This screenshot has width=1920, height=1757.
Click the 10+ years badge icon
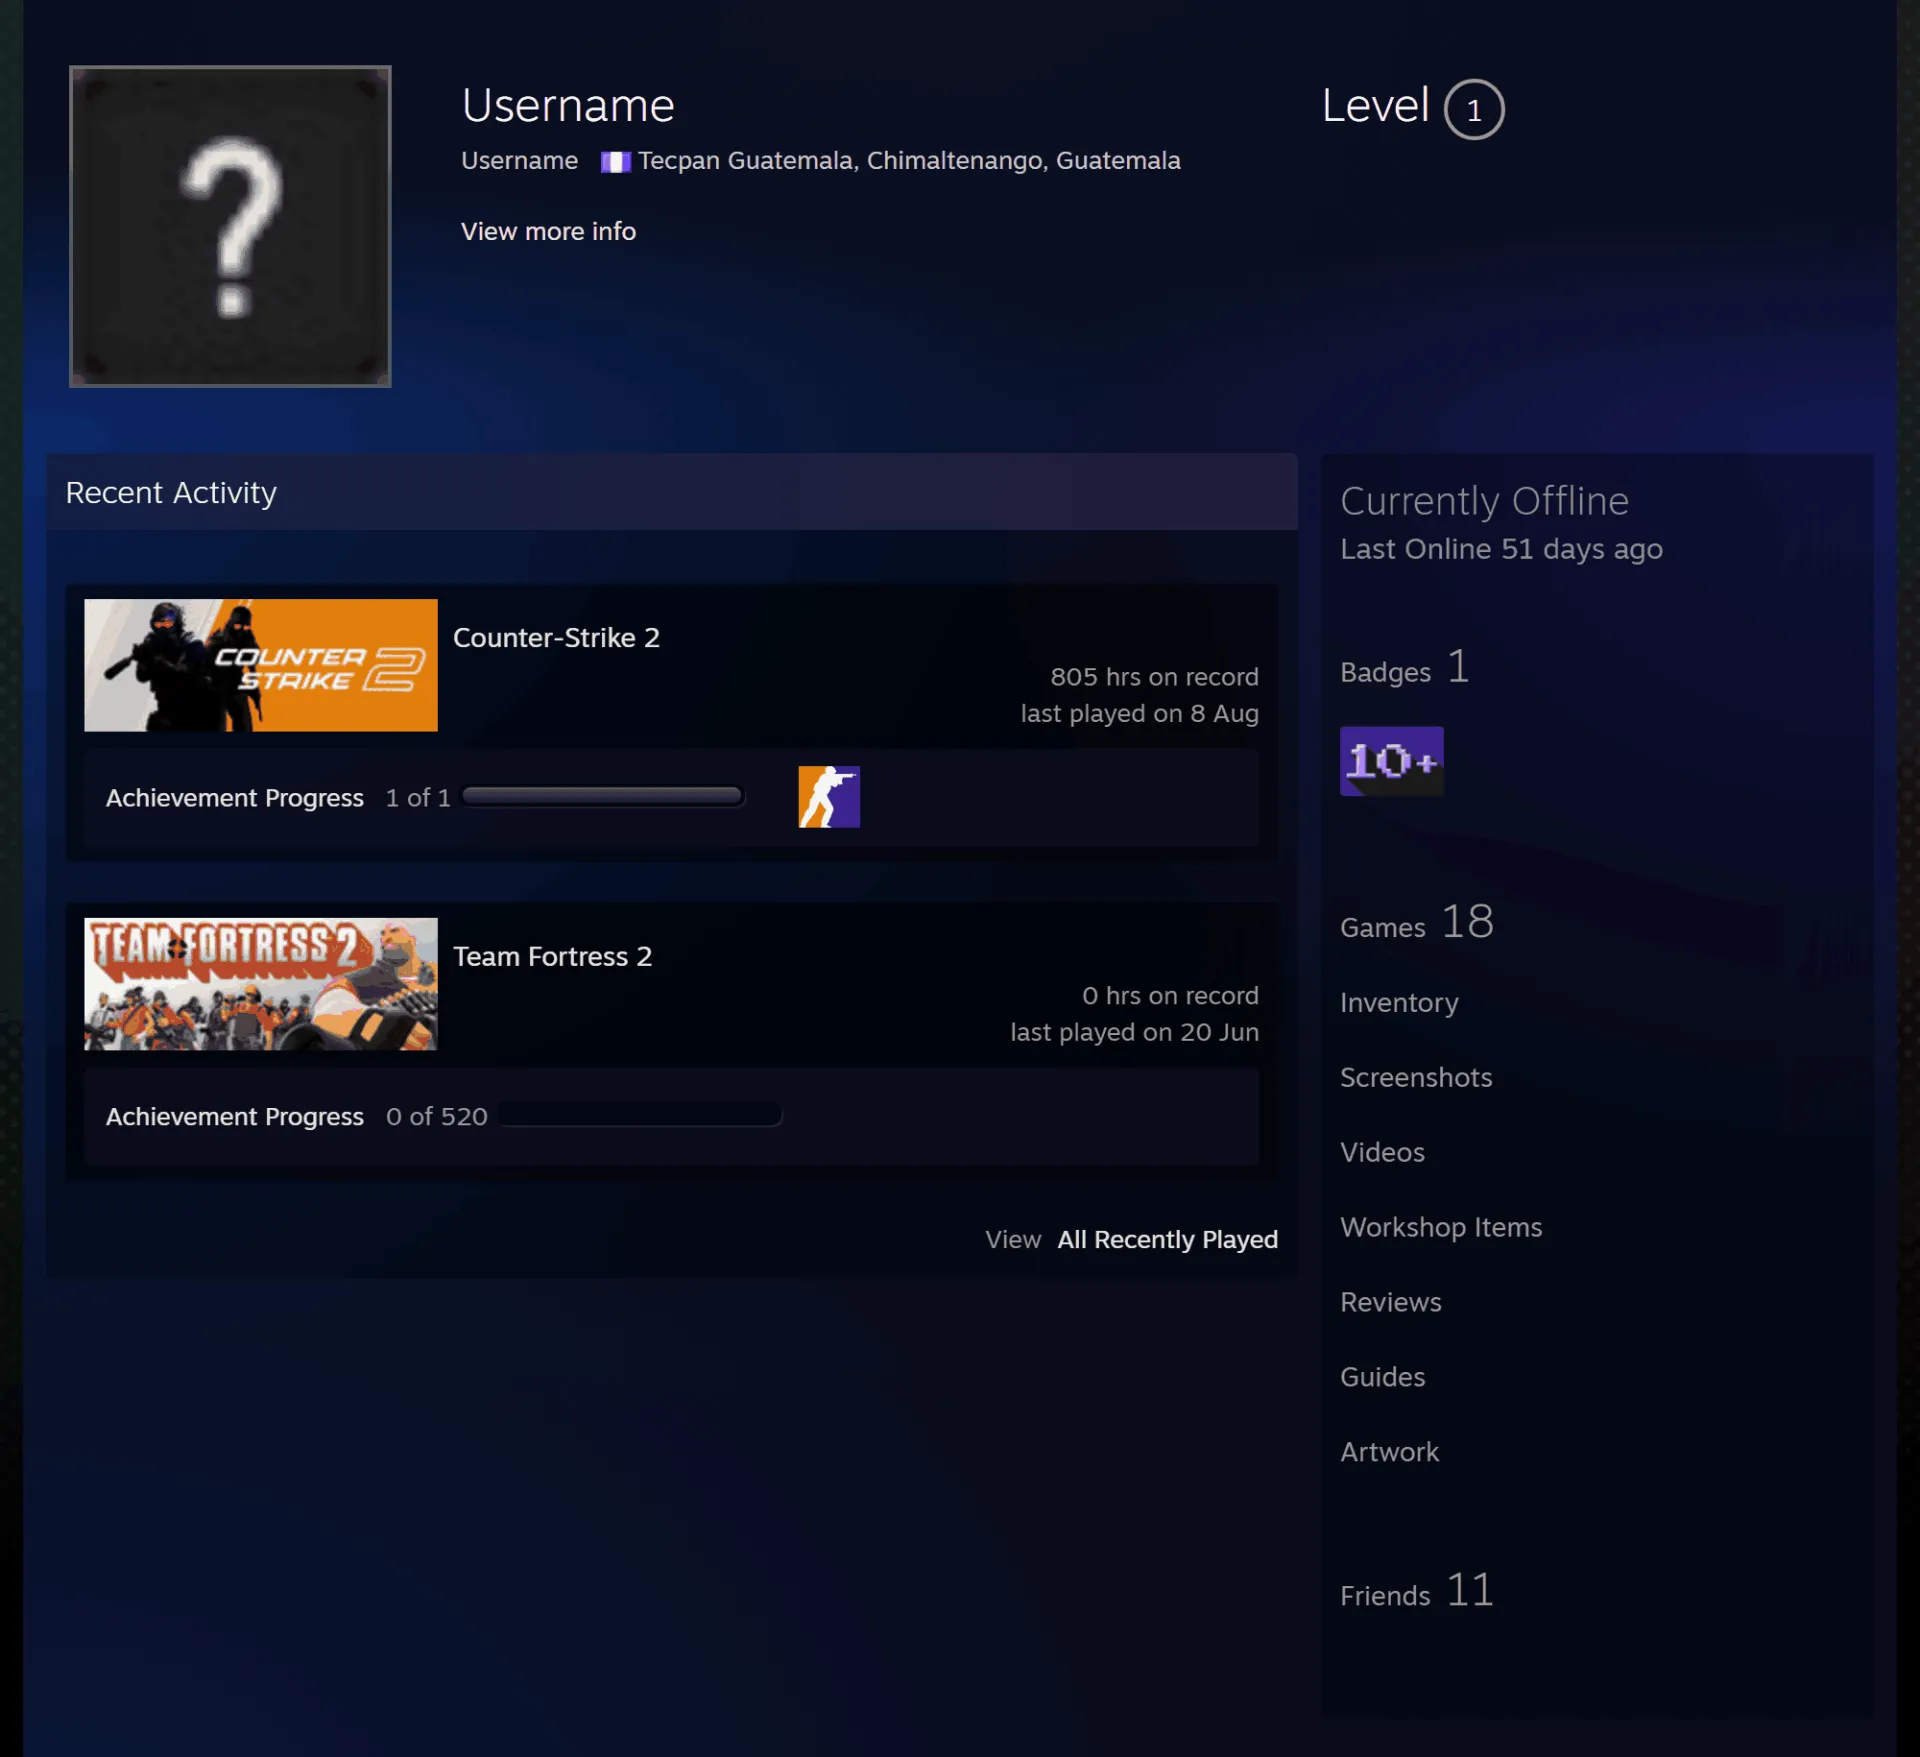(1391, 761)
